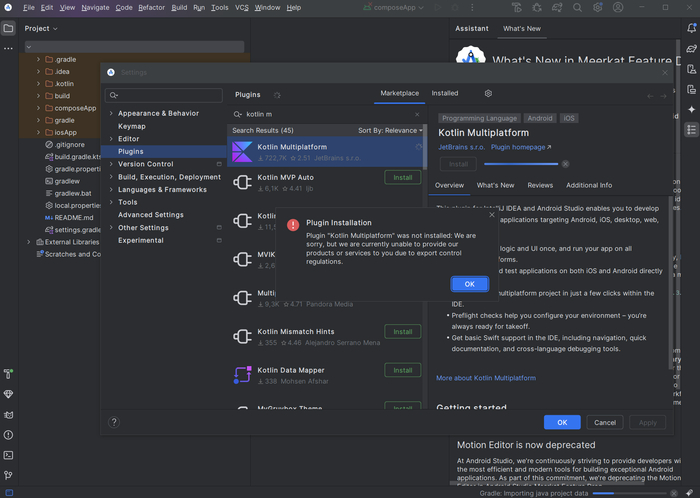Open the Terminal tool window icon
The width and height of the screenshot is (700, 498).
click(x=8, y=455)
